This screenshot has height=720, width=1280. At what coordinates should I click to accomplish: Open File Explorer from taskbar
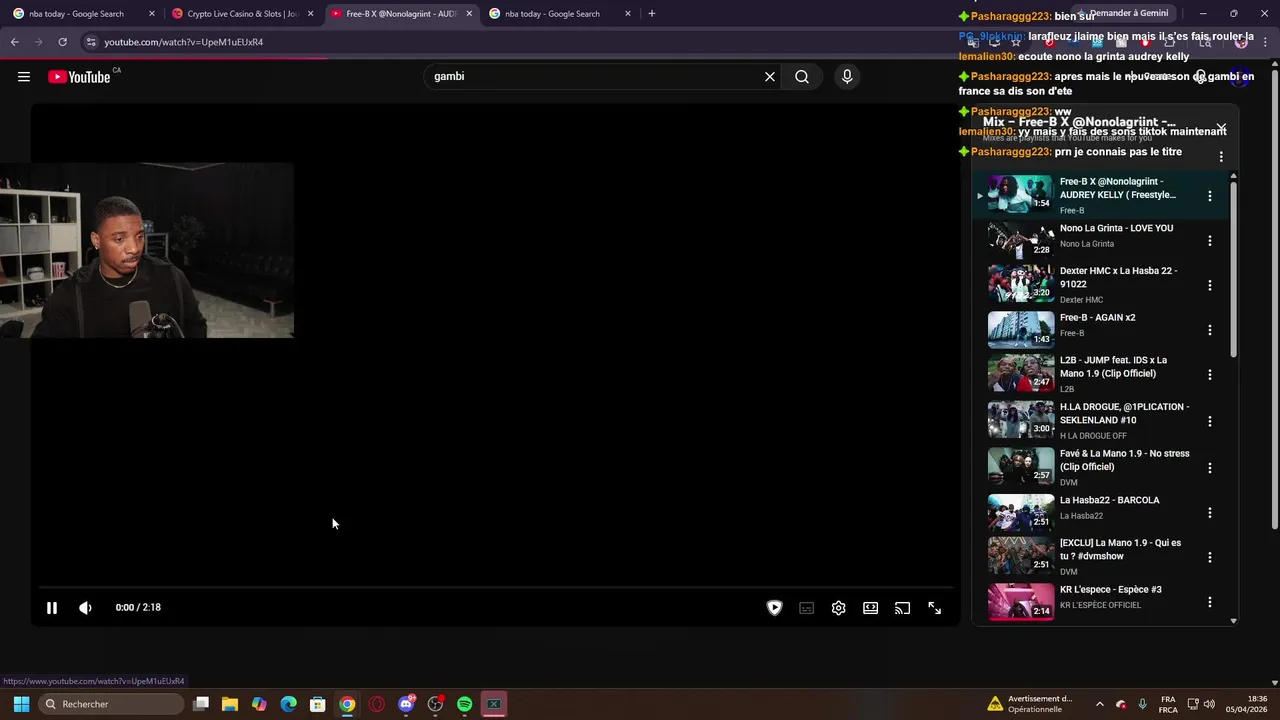(x=230, y=704)
